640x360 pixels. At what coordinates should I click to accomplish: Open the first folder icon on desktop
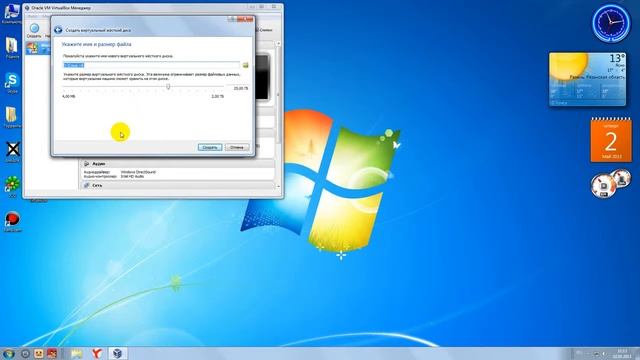(x=12, y=48)
